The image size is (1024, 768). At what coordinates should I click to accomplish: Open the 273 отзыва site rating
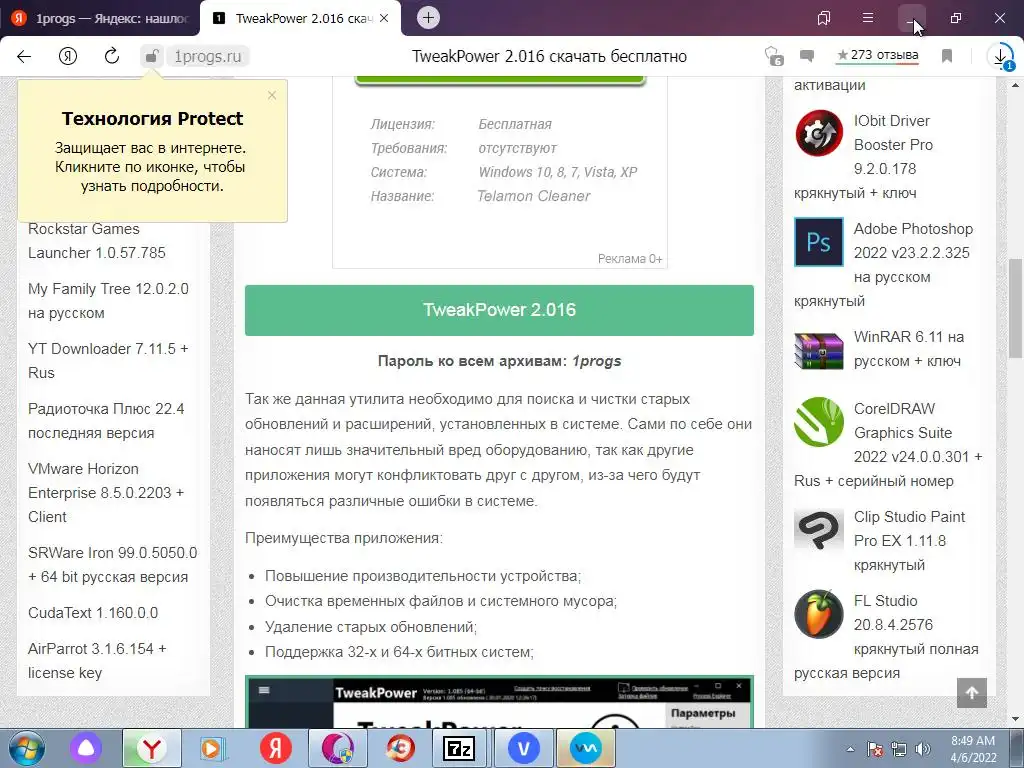pos(878,56)
